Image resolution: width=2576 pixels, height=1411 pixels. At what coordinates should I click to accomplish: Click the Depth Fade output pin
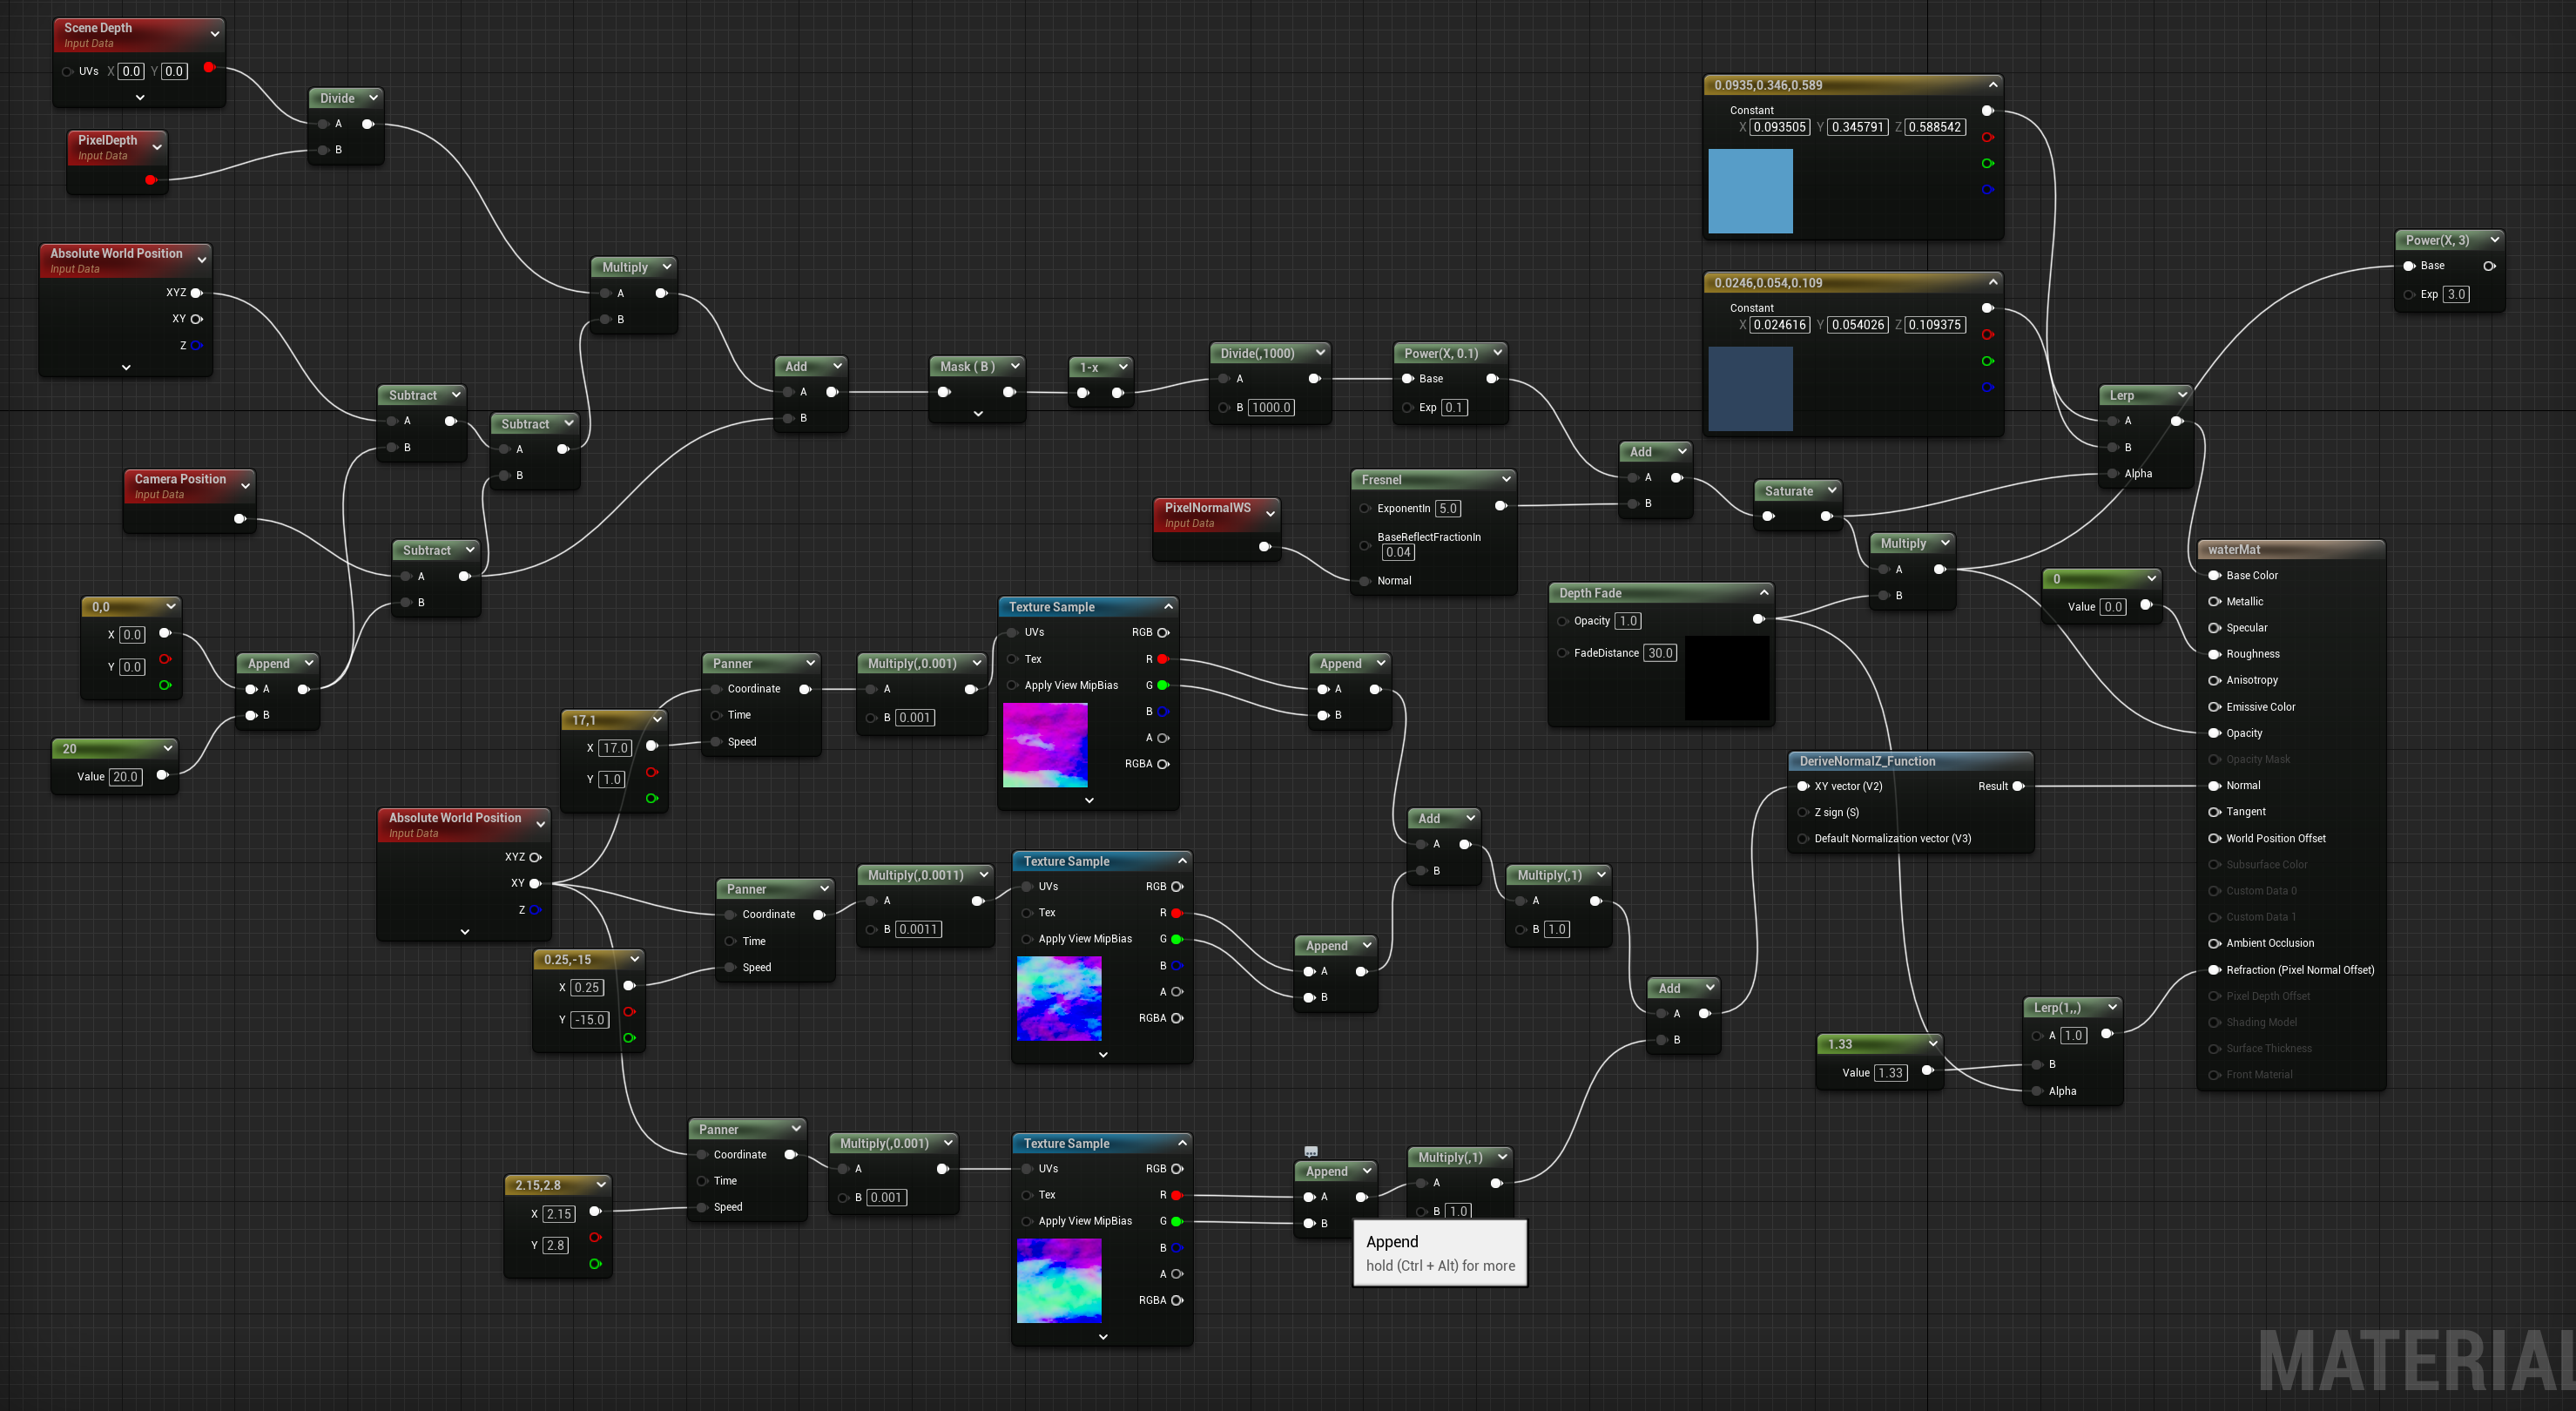click(x=1758, y=620)
